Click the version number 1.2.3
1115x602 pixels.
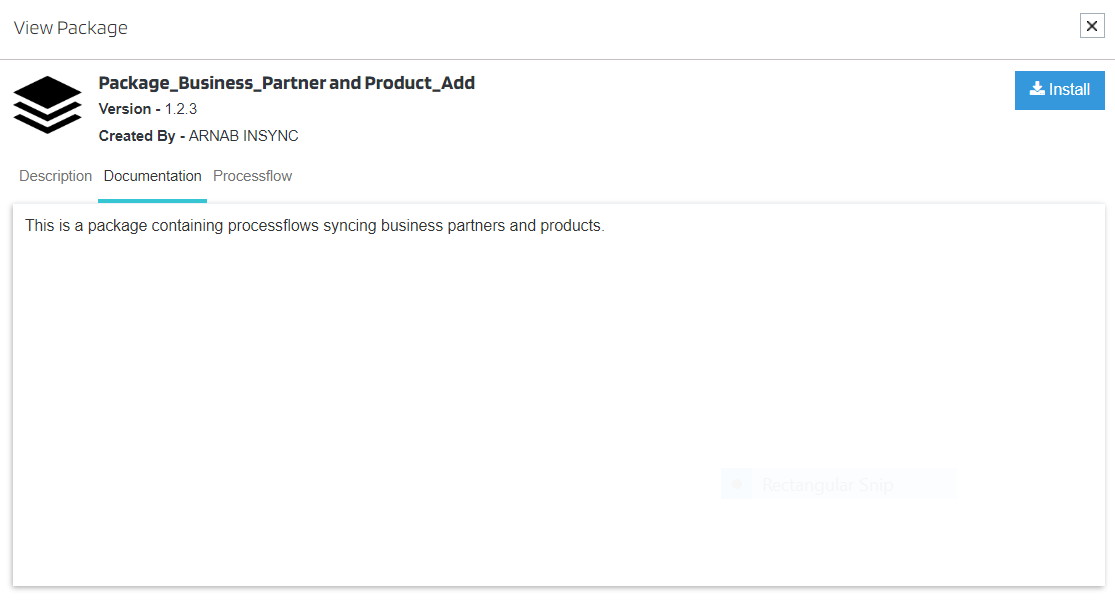(x=181, y=109)
